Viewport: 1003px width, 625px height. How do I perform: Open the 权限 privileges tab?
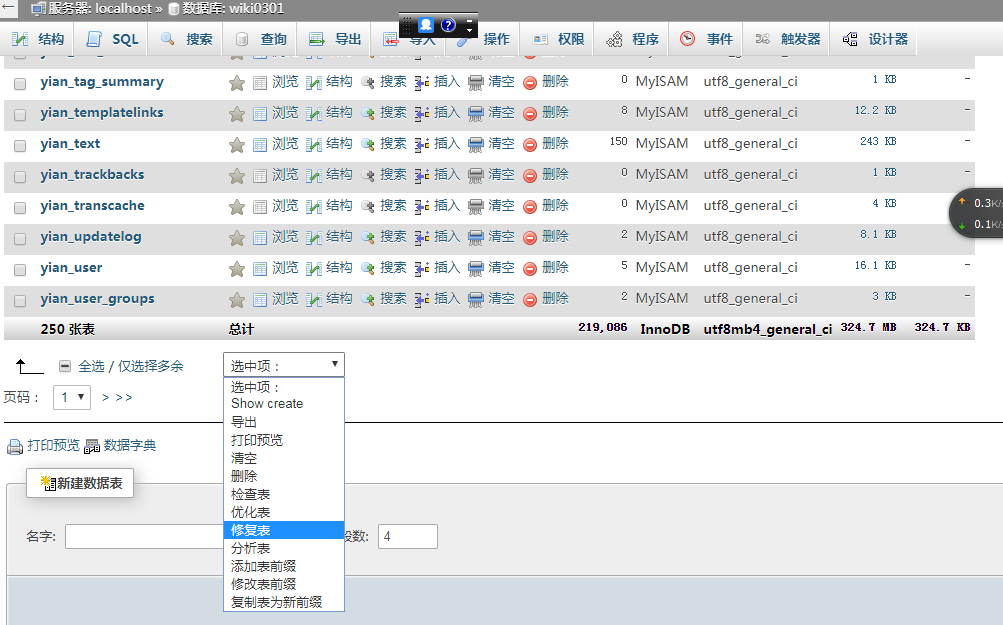tap(558, 39)
